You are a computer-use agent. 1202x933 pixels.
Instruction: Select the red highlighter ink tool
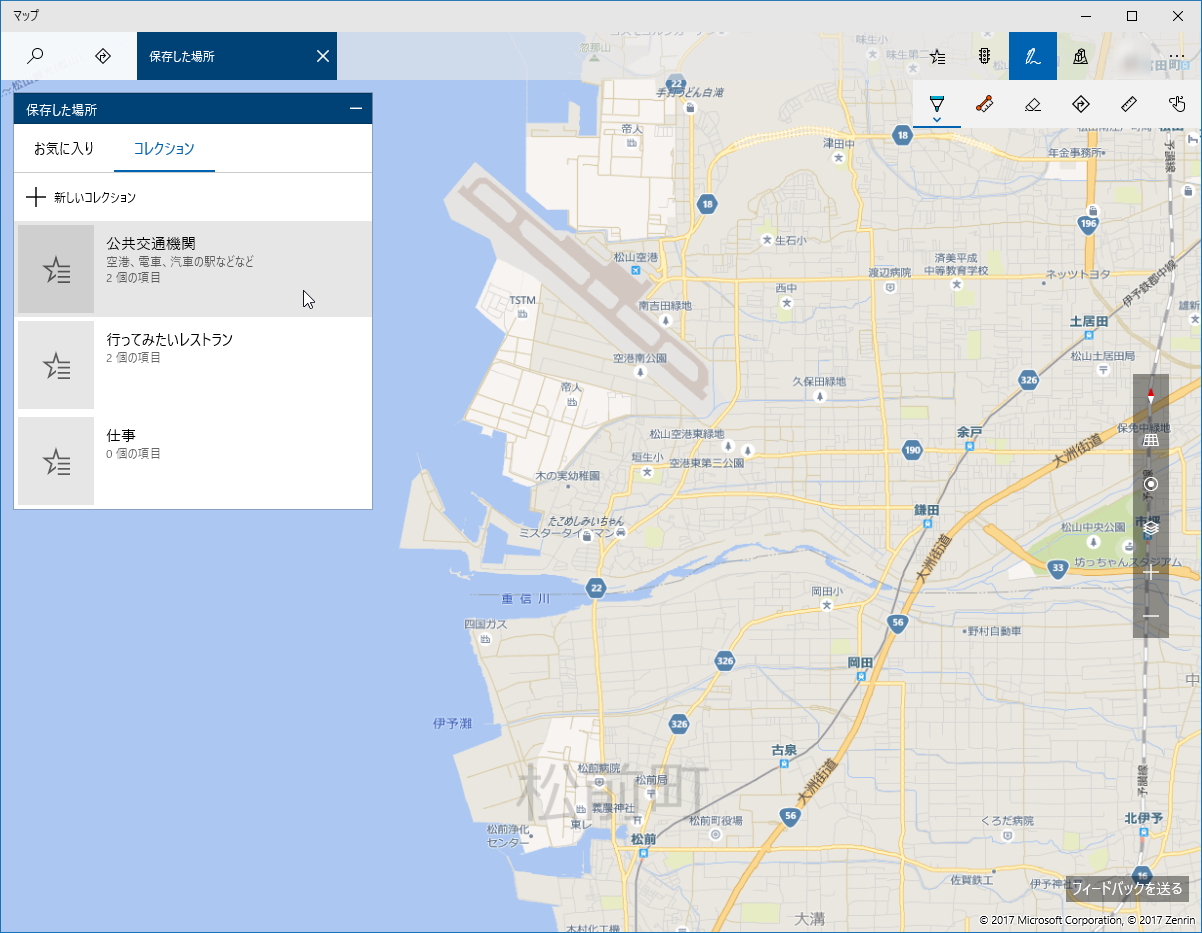pos(985,104)
